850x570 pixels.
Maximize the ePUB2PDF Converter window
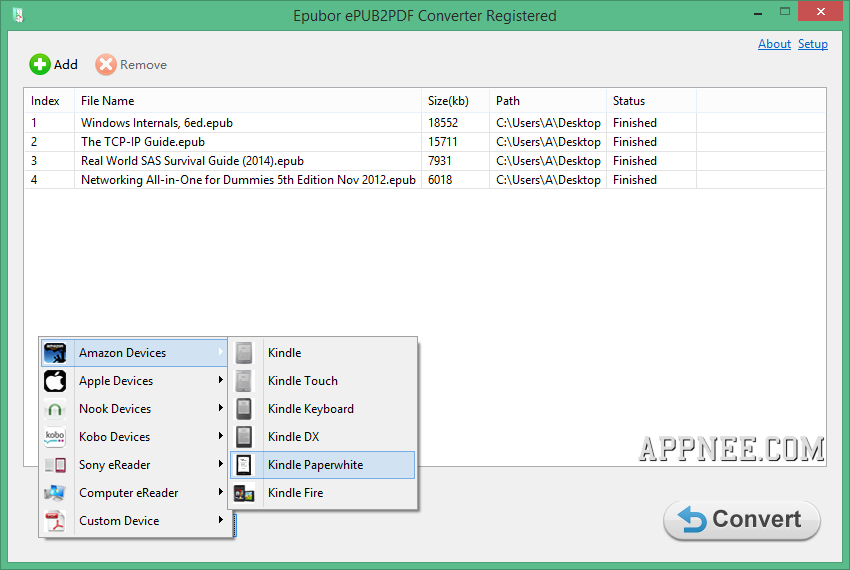pyautogui.click(x=784, y=12)
